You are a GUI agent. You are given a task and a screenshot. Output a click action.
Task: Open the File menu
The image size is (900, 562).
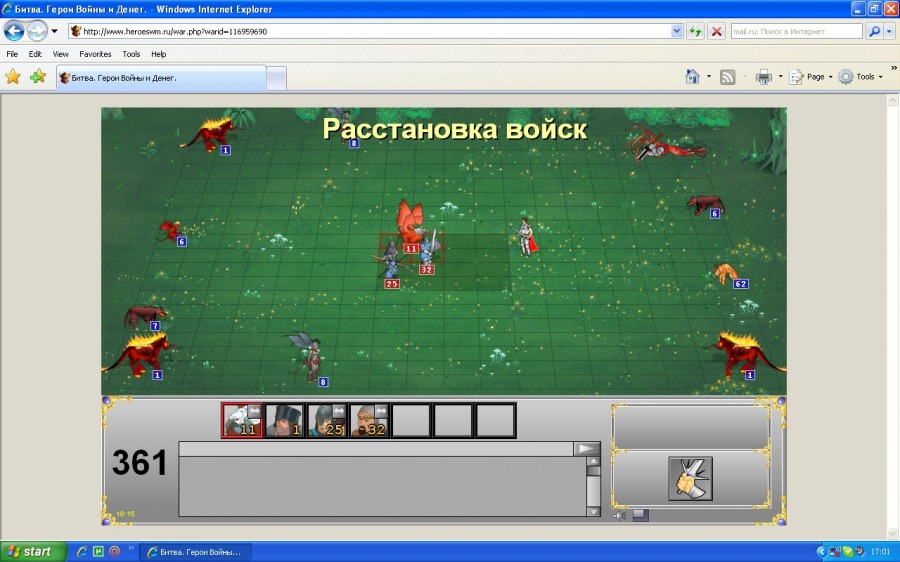click(x=12, y=54)
